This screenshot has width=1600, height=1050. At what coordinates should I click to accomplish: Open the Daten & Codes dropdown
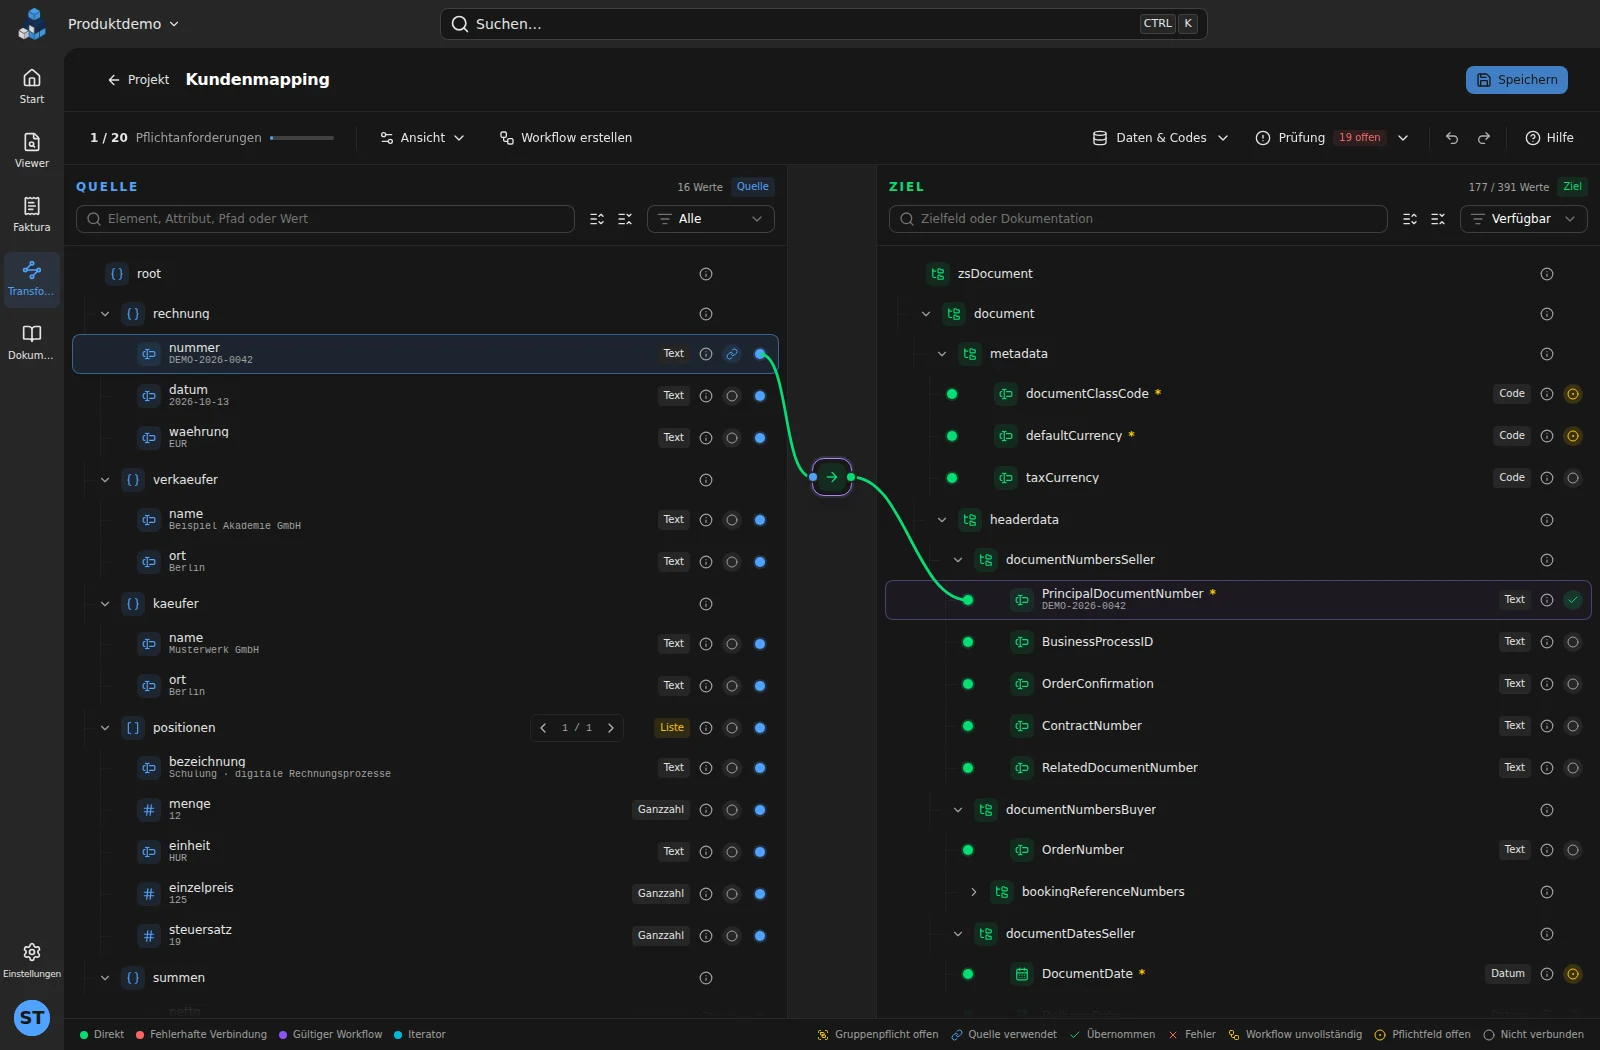1160,138
